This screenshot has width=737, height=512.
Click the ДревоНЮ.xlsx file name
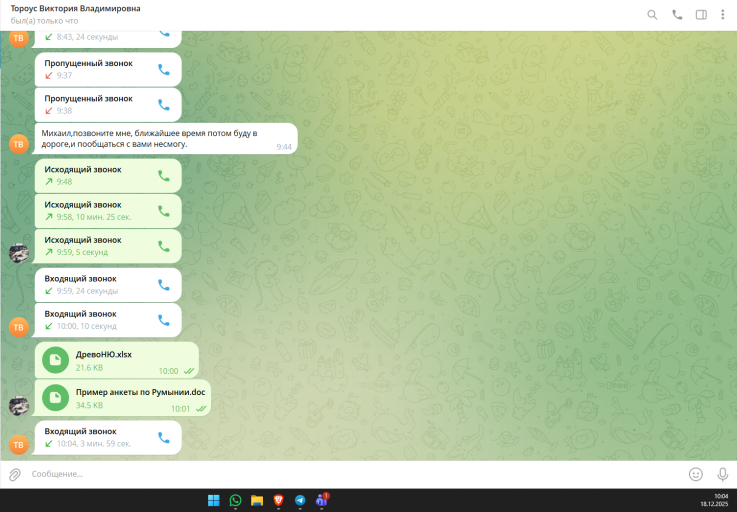click(103, 354)
